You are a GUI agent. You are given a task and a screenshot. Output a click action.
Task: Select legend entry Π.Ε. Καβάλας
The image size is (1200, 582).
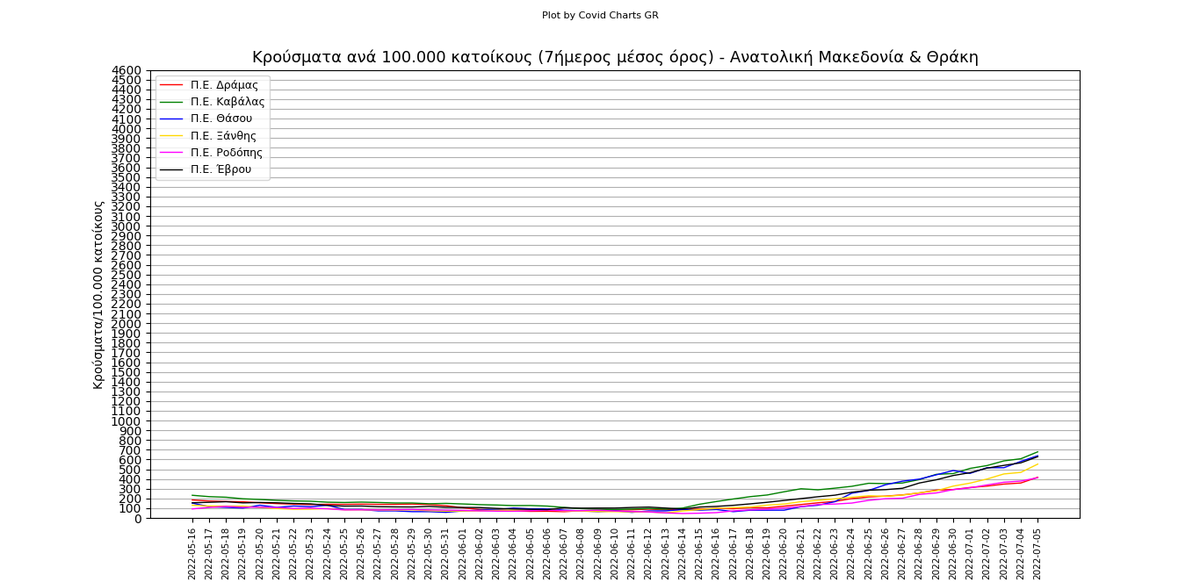tap(213, 102)
